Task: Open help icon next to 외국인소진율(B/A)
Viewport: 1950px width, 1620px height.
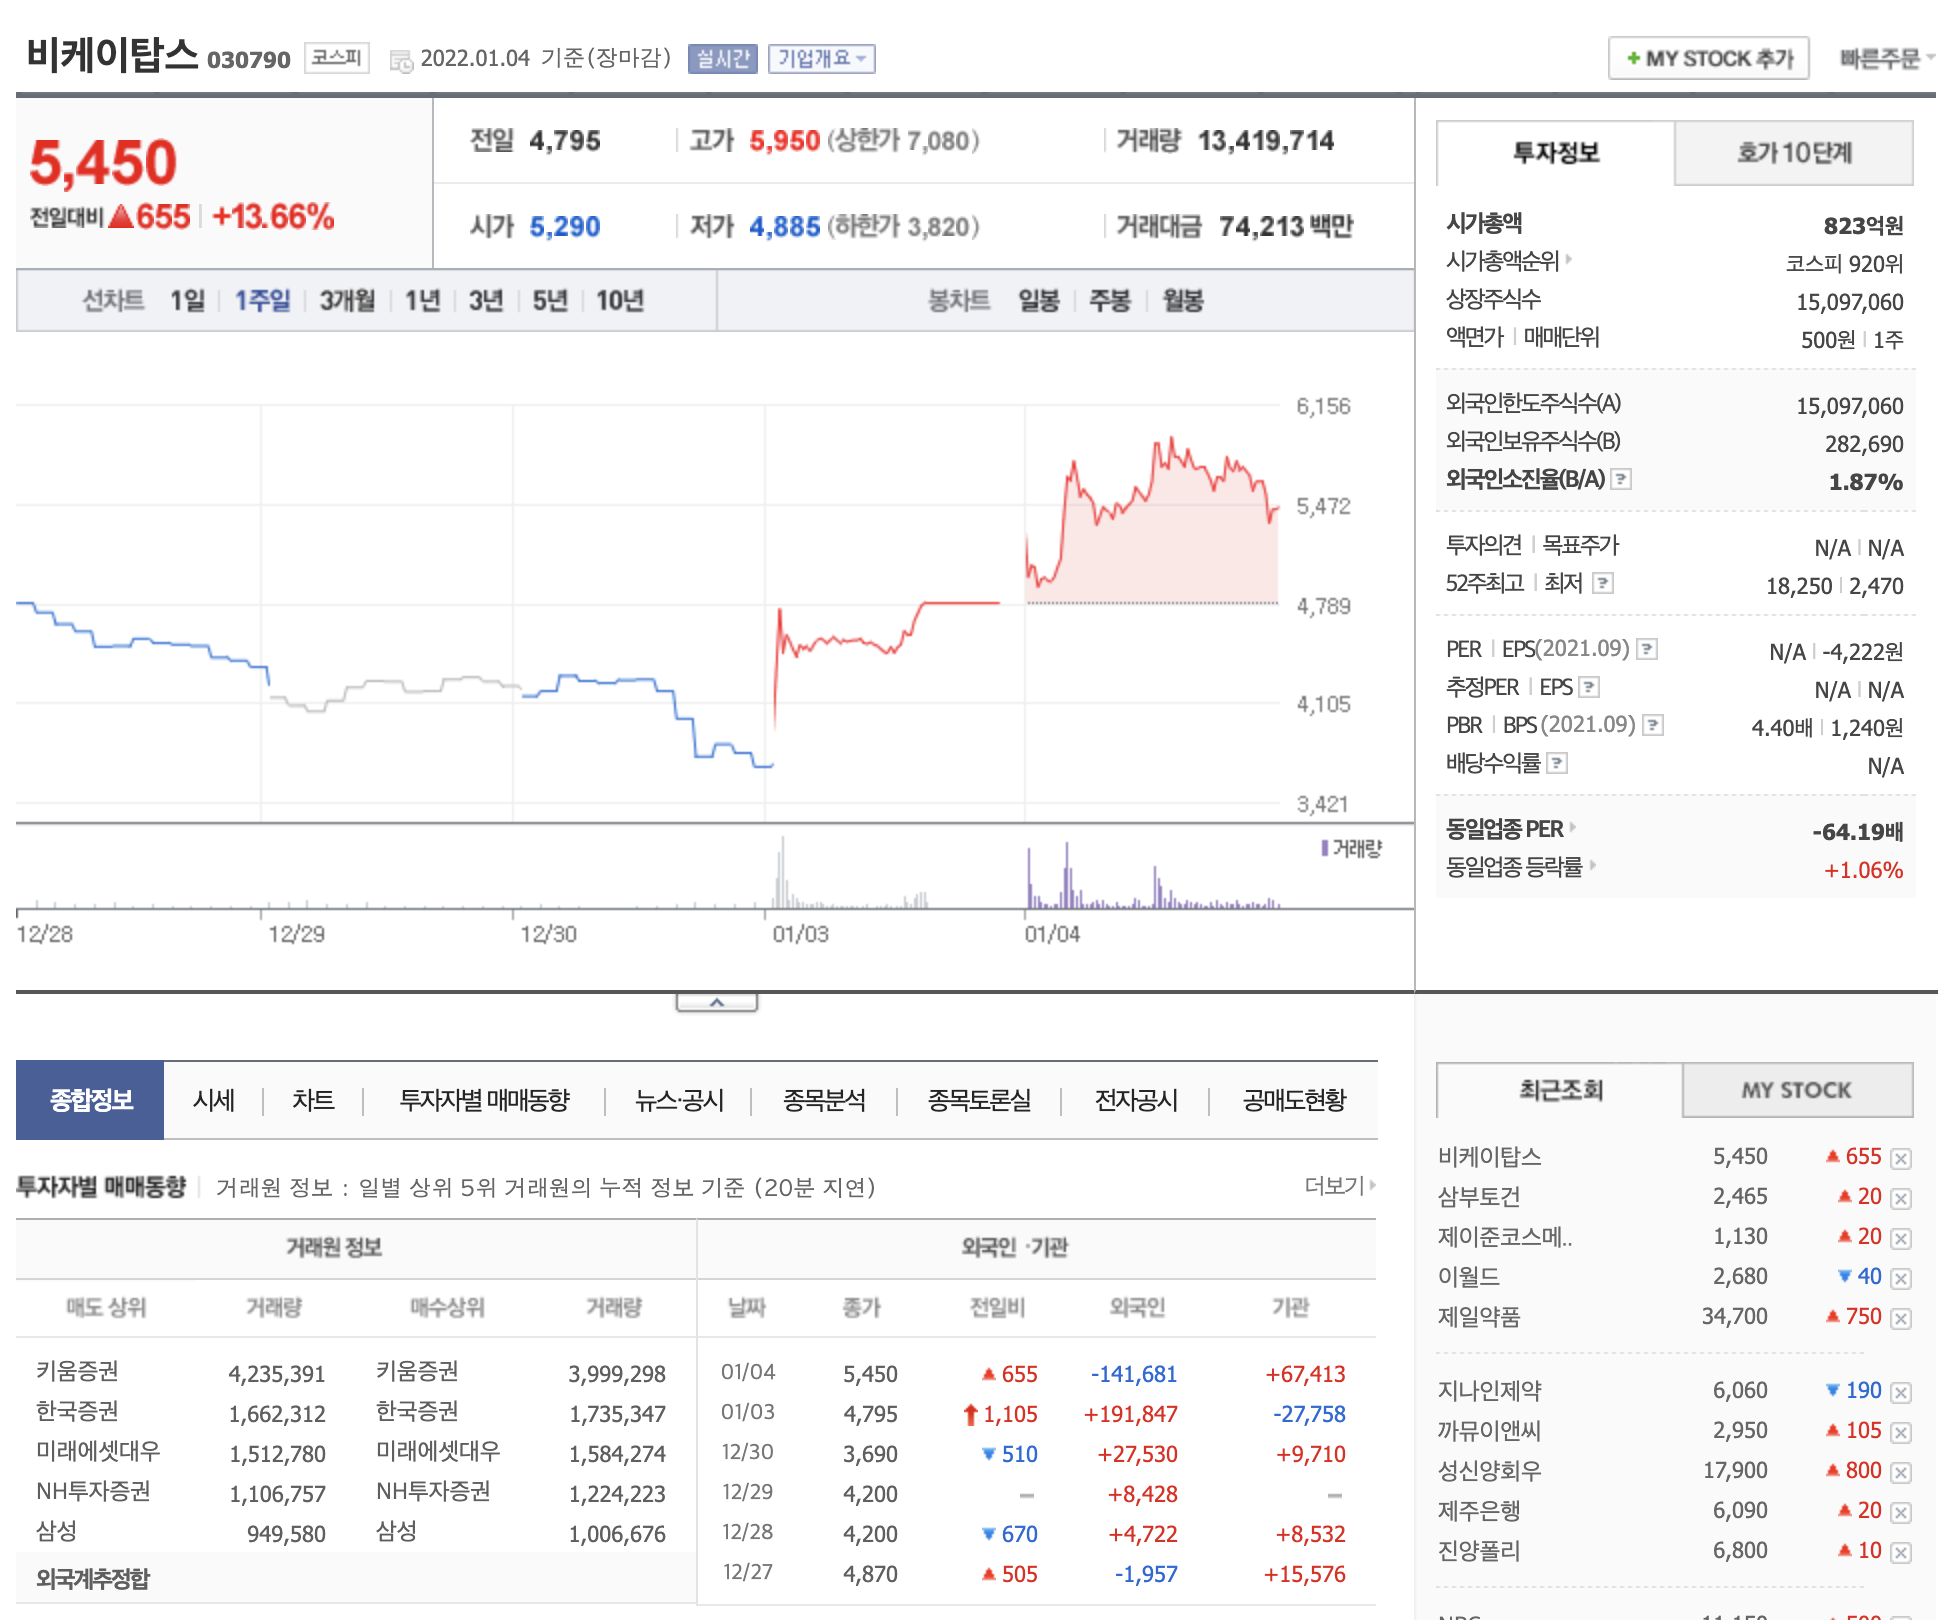Action: [x=1622, y=479]
